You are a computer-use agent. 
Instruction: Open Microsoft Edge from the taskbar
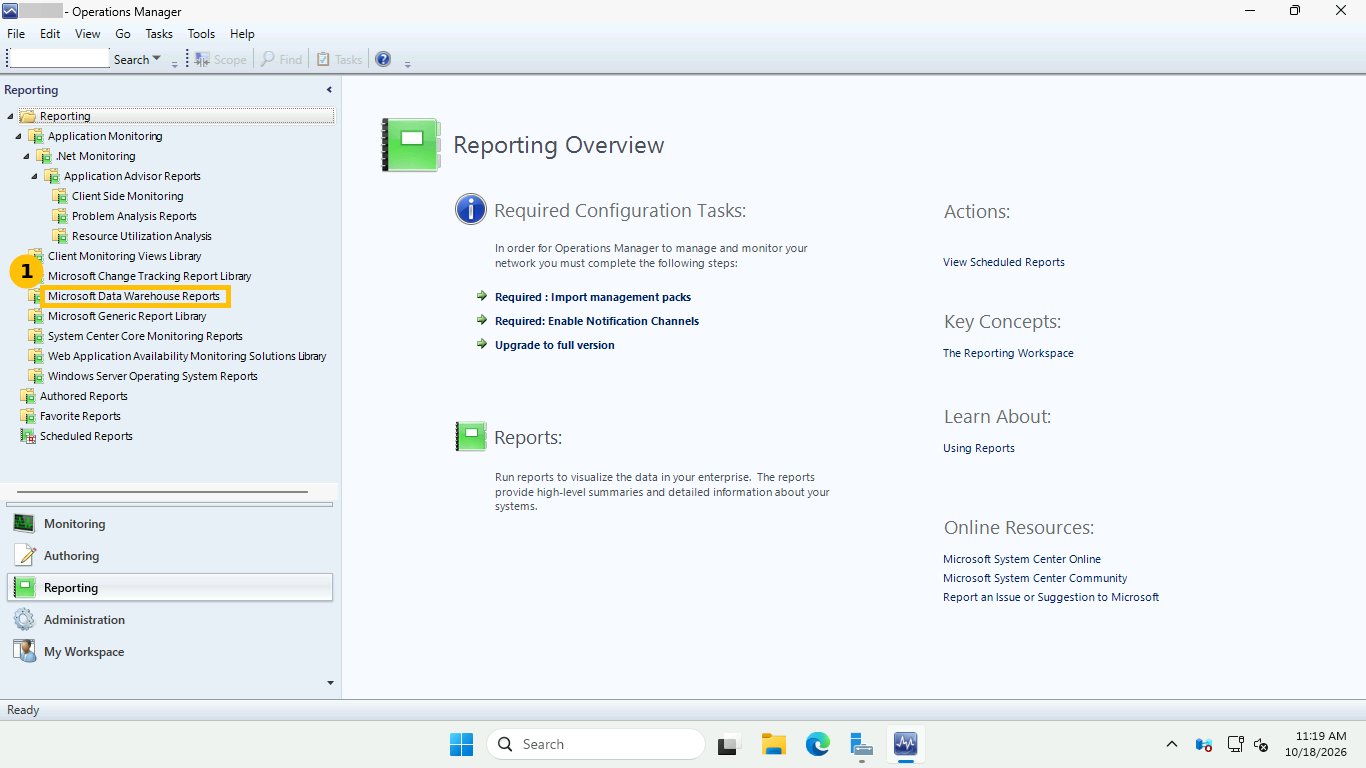pyautogui.click(x=818, y=744)
